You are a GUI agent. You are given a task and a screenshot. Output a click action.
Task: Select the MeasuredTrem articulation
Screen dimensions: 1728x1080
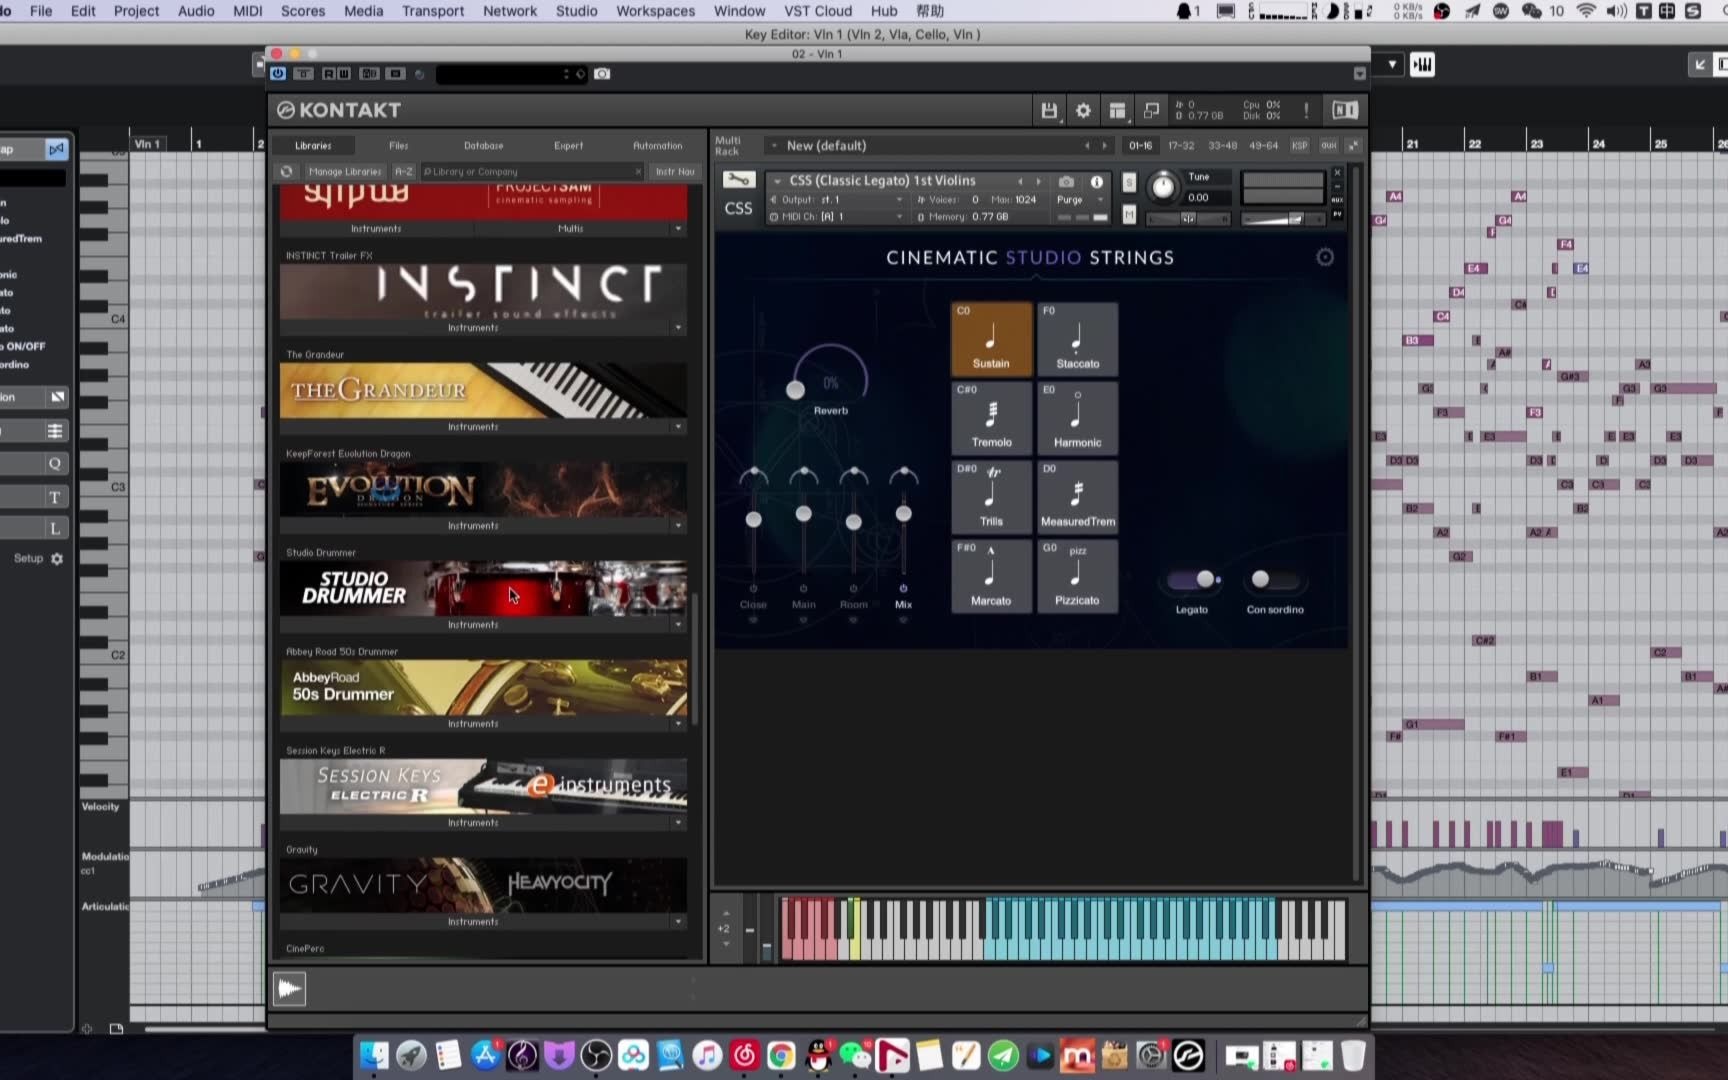(1077, 497)
